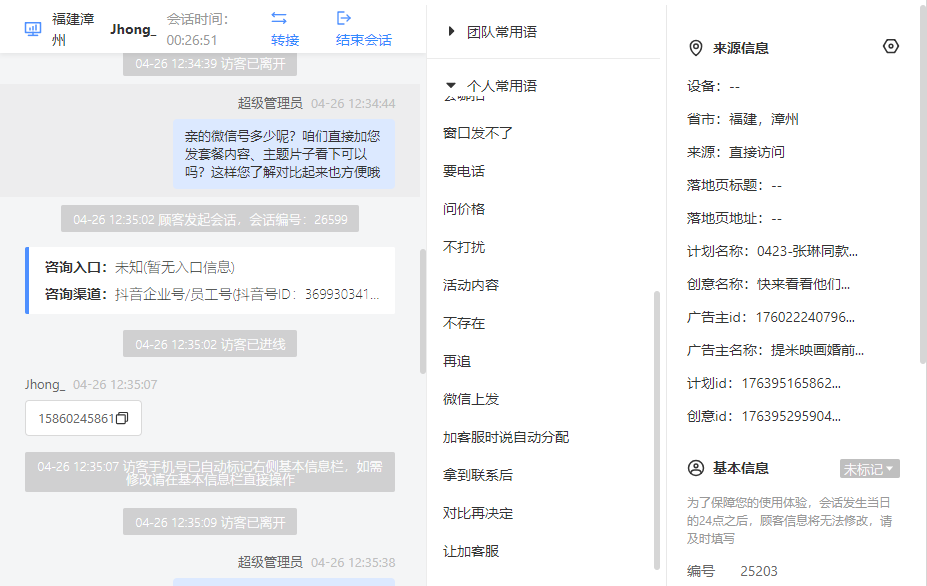Select the quick phrase 要电话
Screen dimensions: 927x586
pos(464,171)
